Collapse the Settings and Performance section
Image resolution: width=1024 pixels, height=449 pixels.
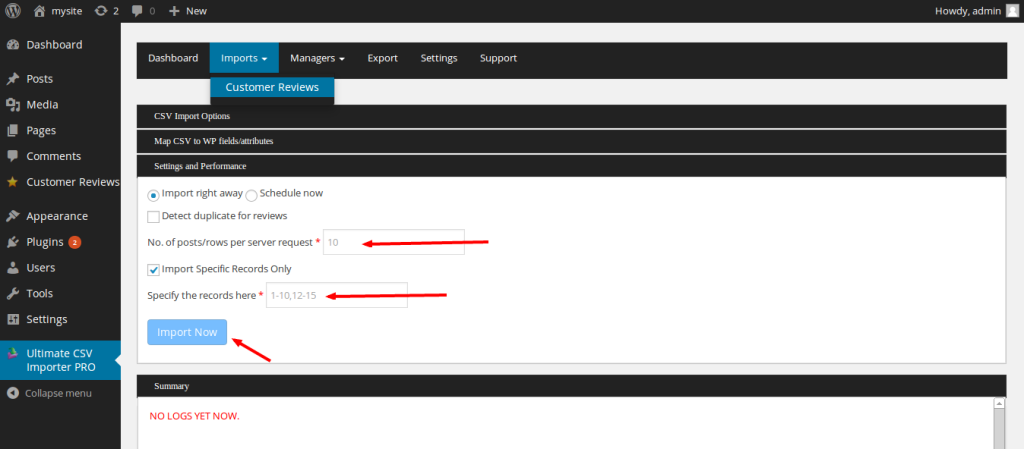[x=571, y=166]
